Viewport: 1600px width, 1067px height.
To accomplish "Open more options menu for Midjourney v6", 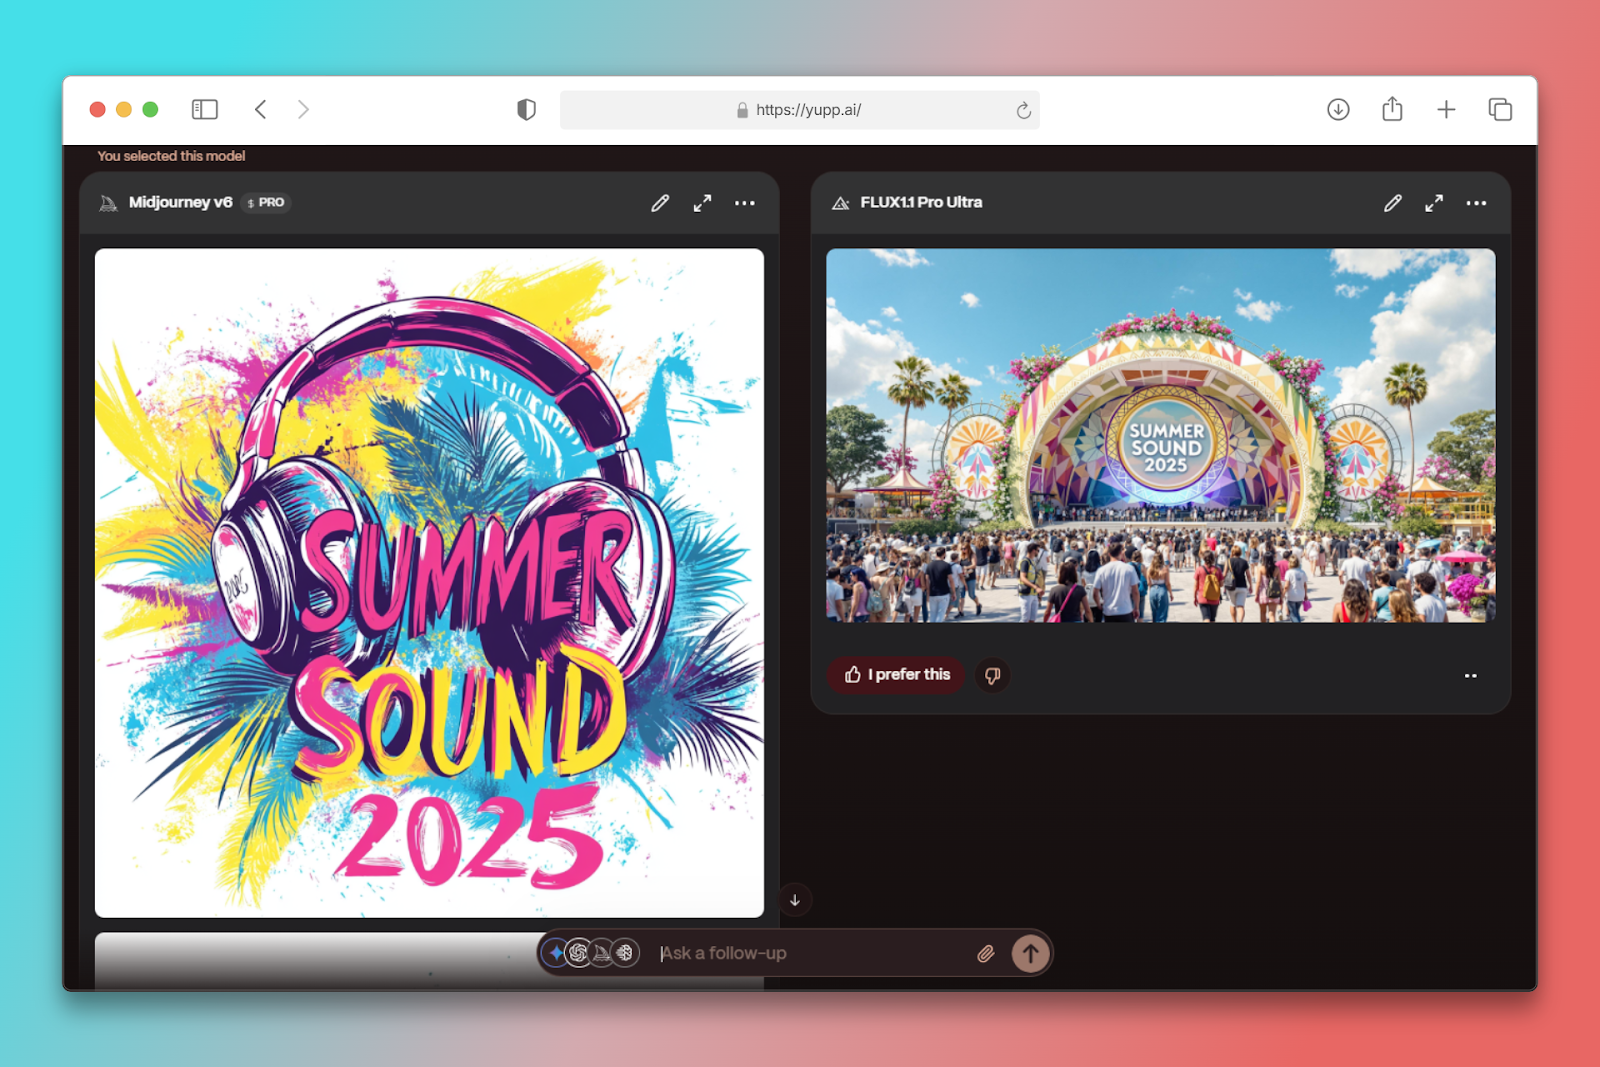I will pyautogui.click(x=745, y=203).
